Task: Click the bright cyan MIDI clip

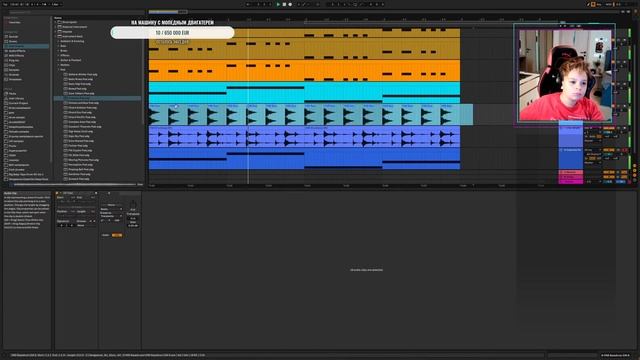Action: tap(304, 93)
